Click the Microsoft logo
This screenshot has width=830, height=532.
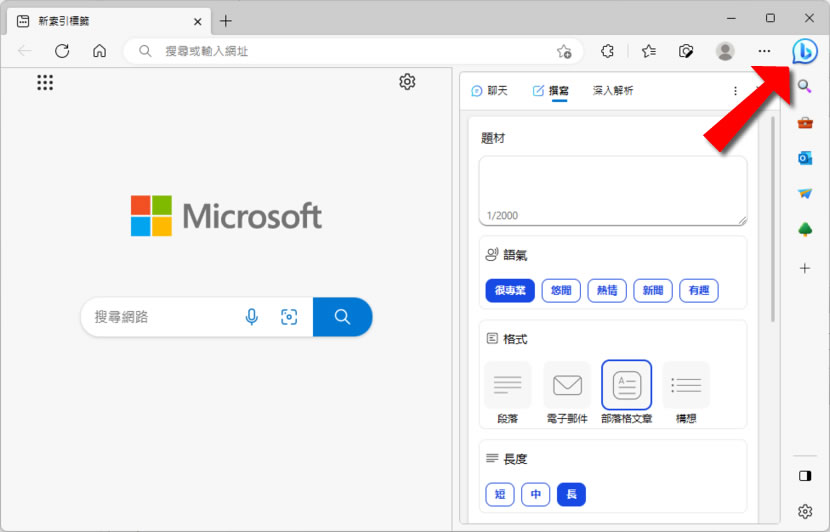227,215
